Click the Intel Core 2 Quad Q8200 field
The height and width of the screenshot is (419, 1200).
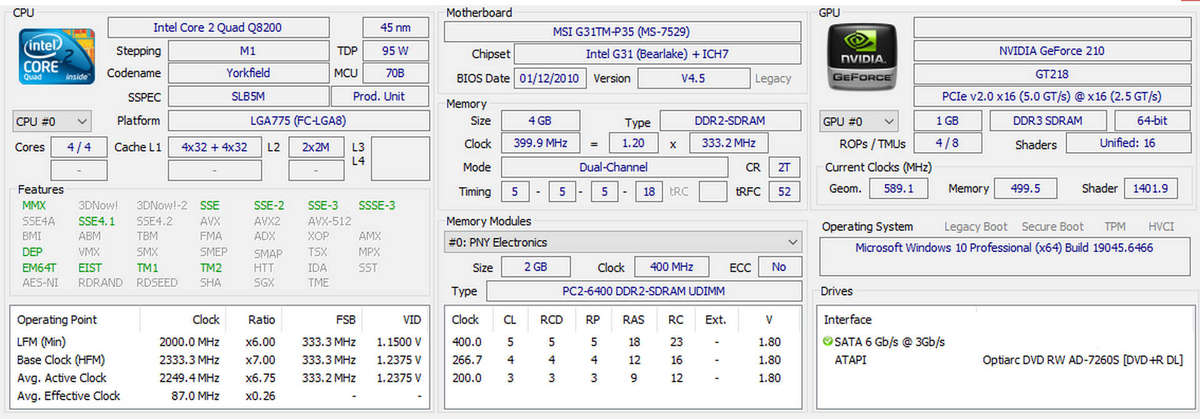click(217, 27)
